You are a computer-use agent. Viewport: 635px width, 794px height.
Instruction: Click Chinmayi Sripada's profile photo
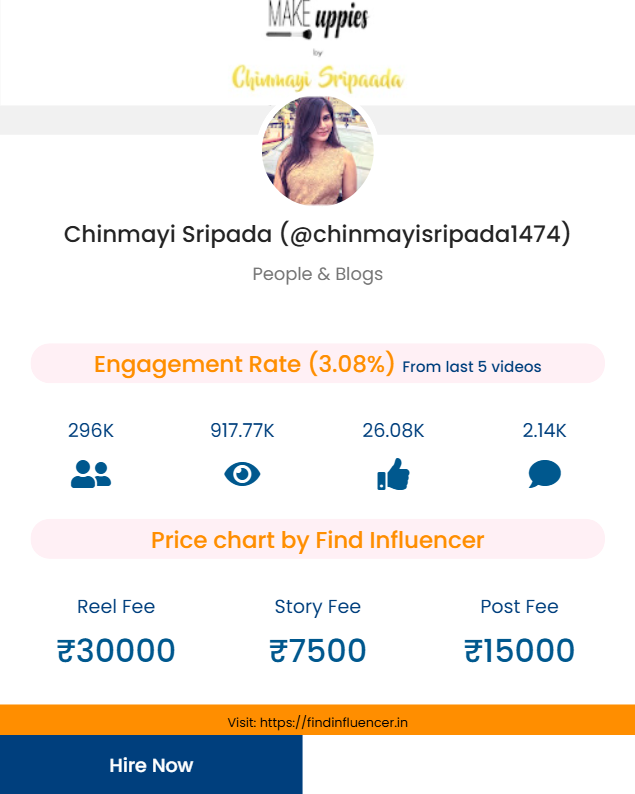[317, 151]
